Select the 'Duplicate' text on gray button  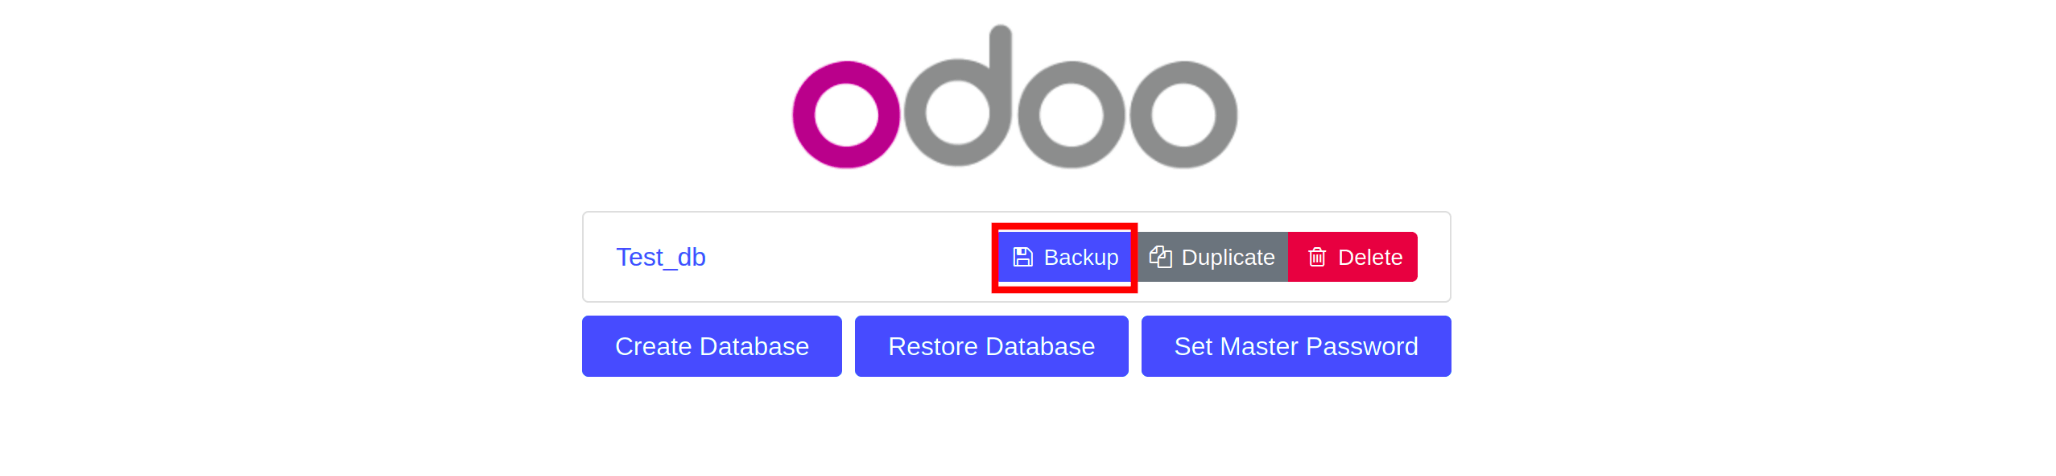(1228, 257)
